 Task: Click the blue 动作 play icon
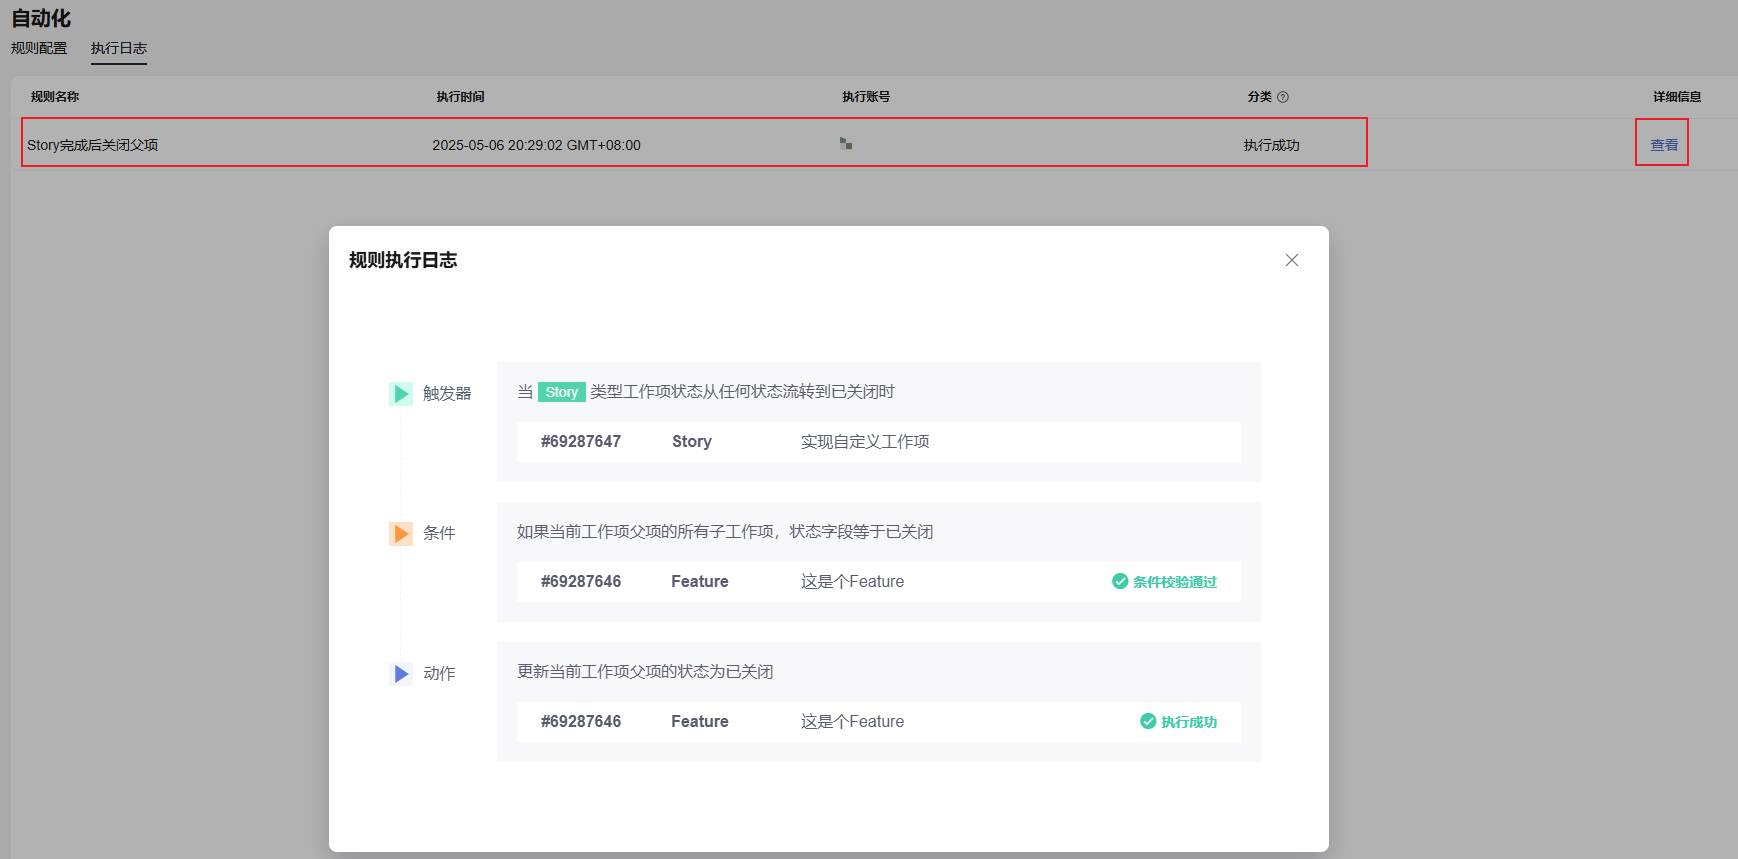401,673
